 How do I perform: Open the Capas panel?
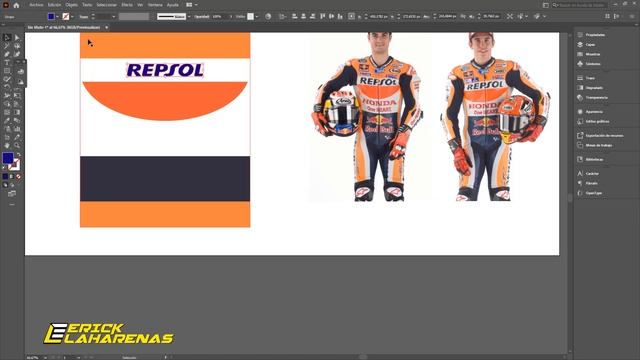(x=587, y=44)
